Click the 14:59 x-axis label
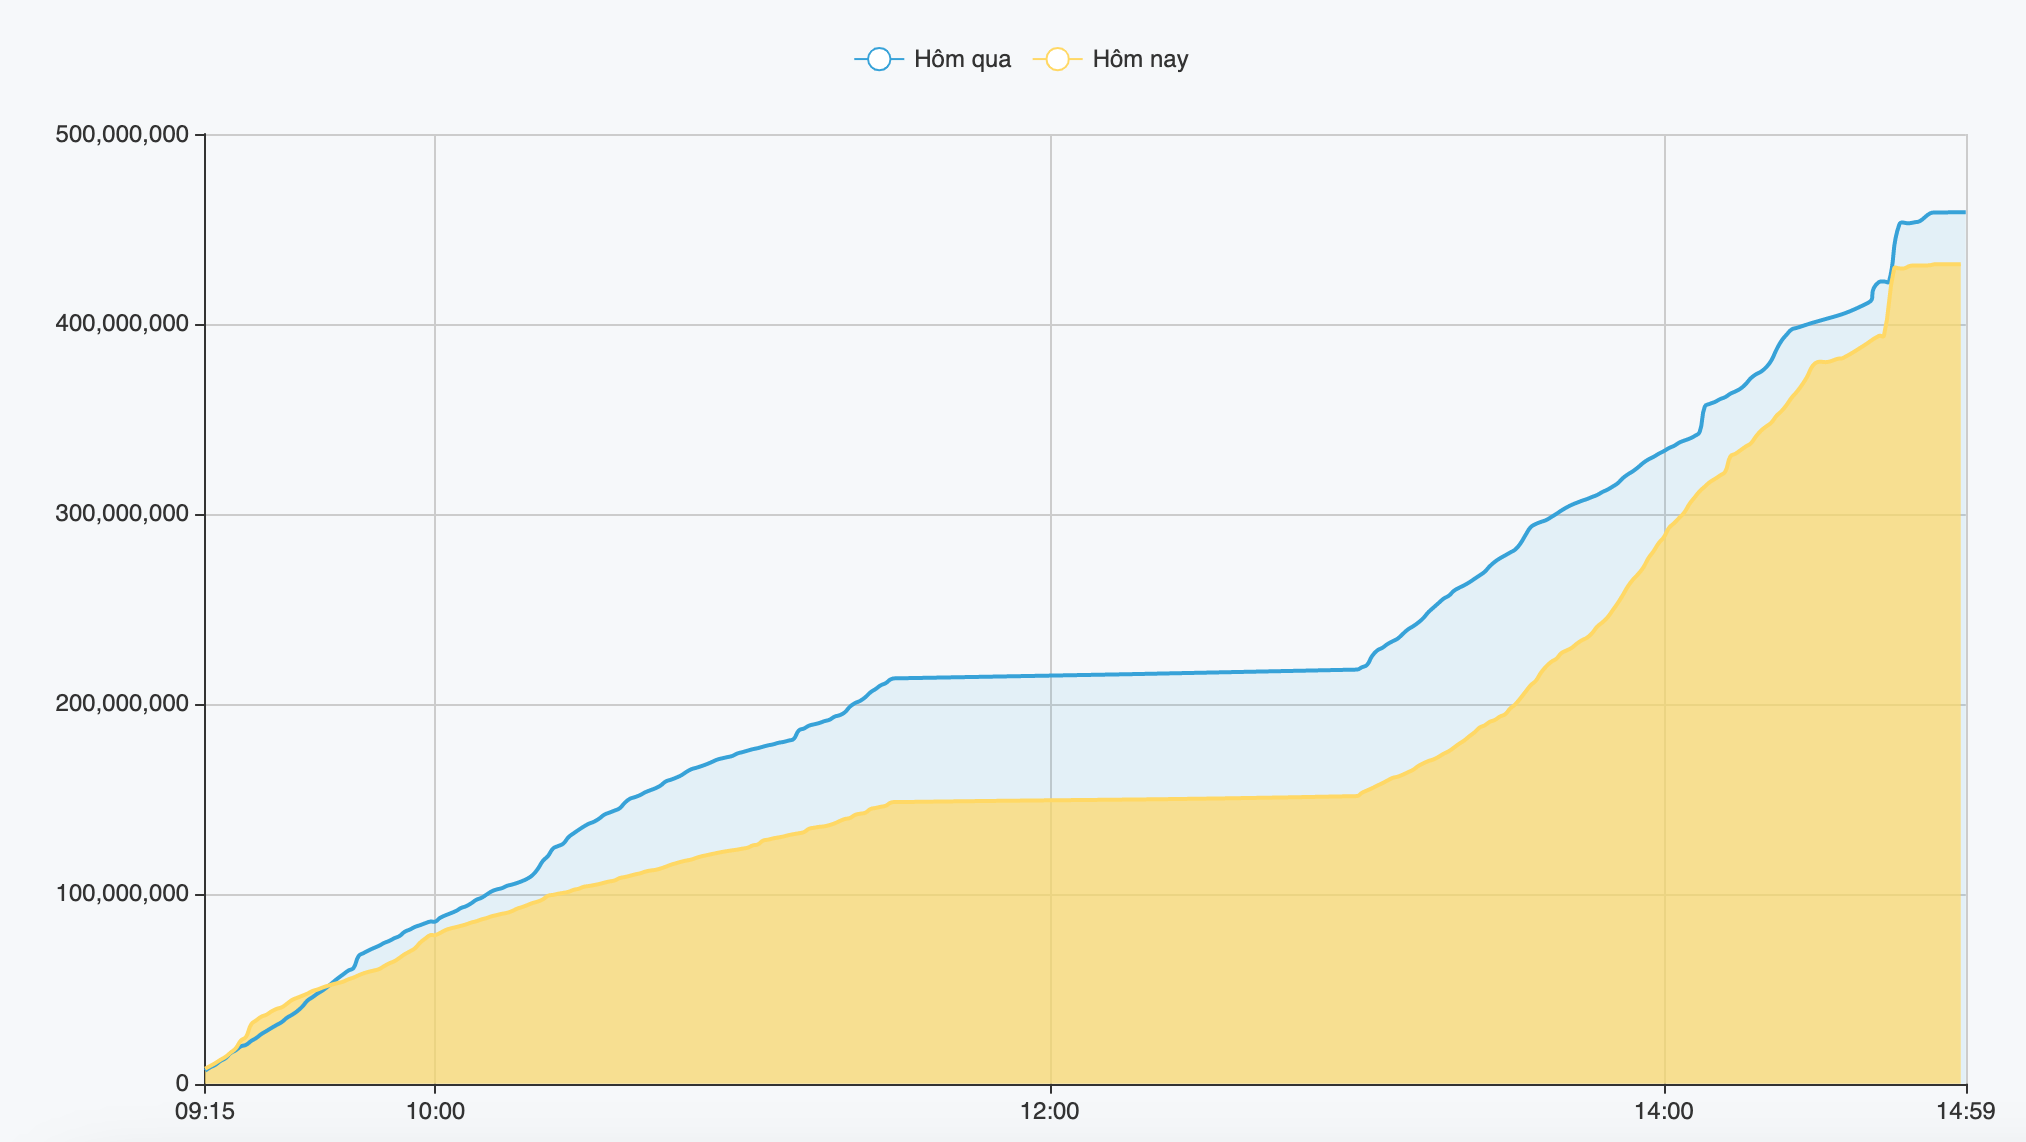 click(x=1966, y=1112)
